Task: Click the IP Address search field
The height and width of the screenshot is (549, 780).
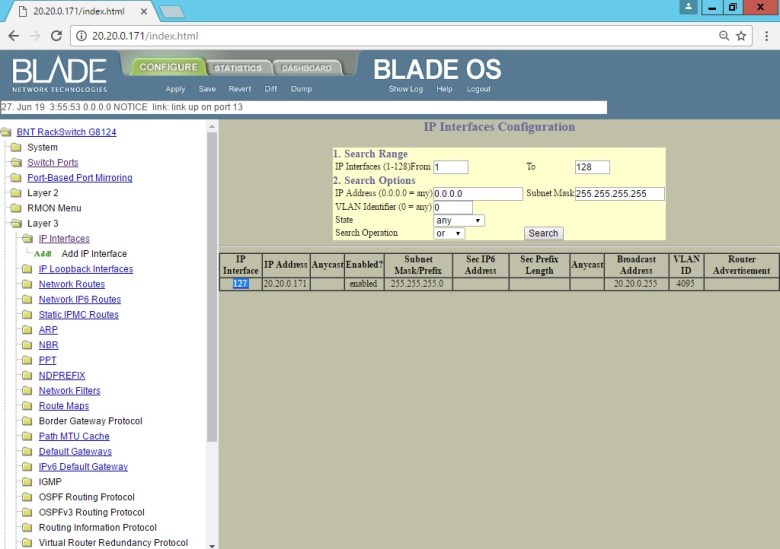Action: coord(478,193)
